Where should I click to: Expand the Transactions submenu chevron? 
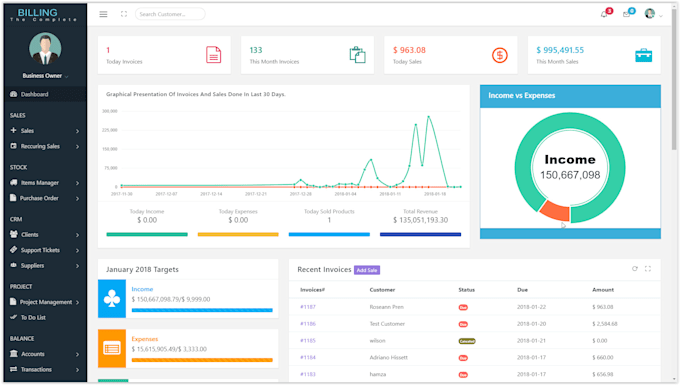coord(77,370)
